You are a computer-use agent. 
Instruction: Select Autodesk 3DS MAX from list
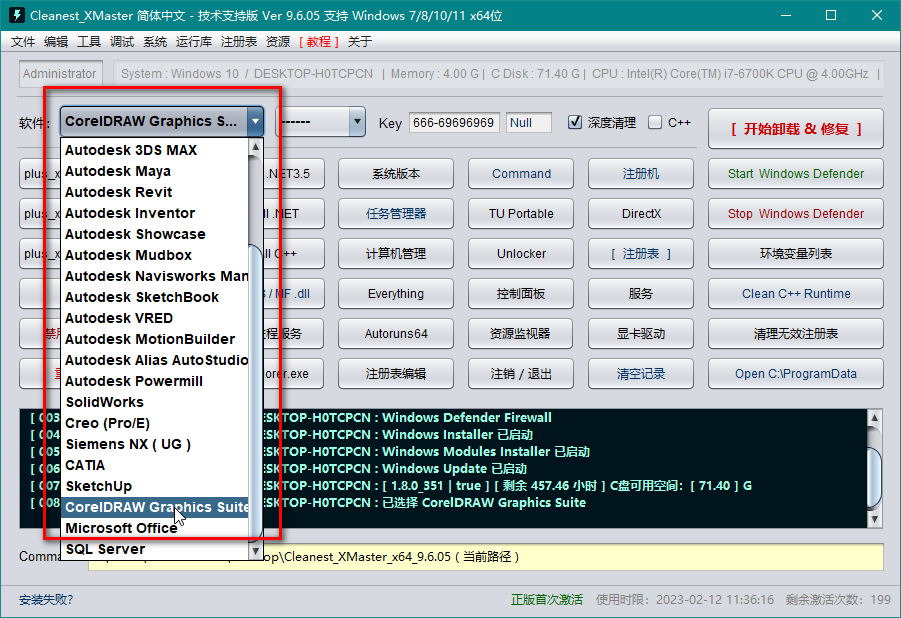(155, 150)
